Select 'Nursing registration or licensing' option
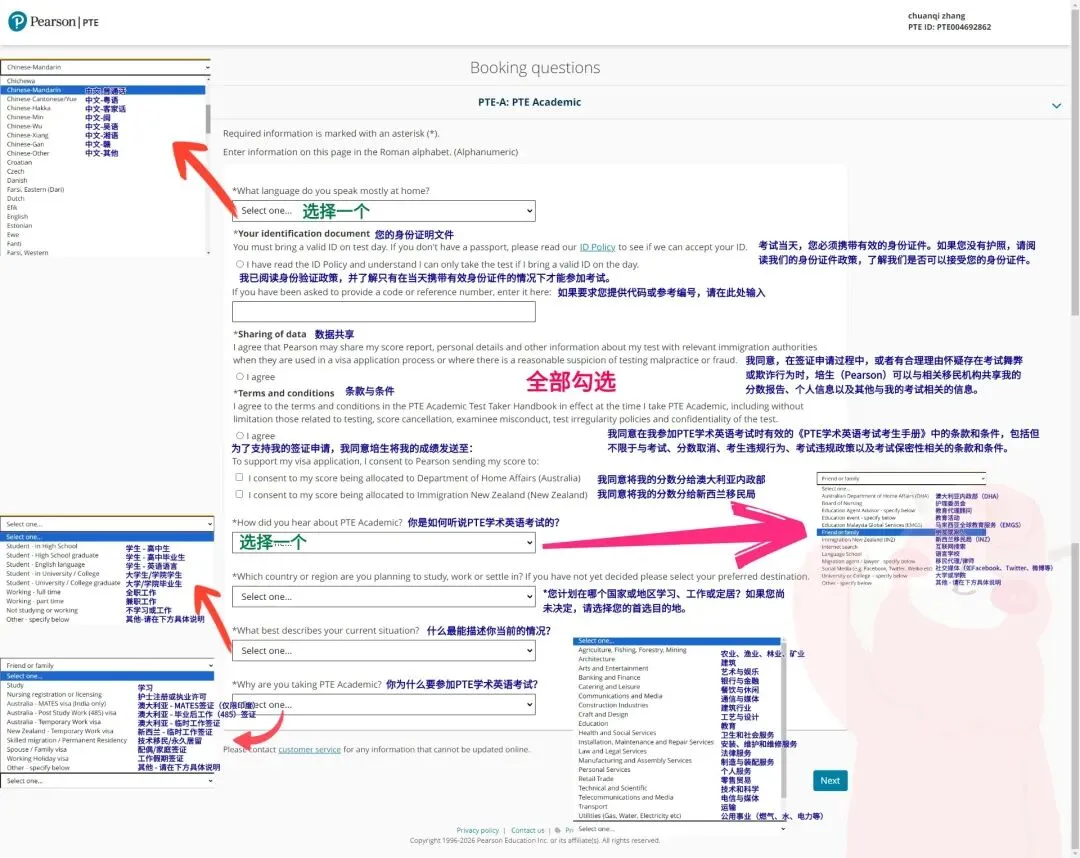Viewport: 1080px width, 858px height. pos(54,694)
